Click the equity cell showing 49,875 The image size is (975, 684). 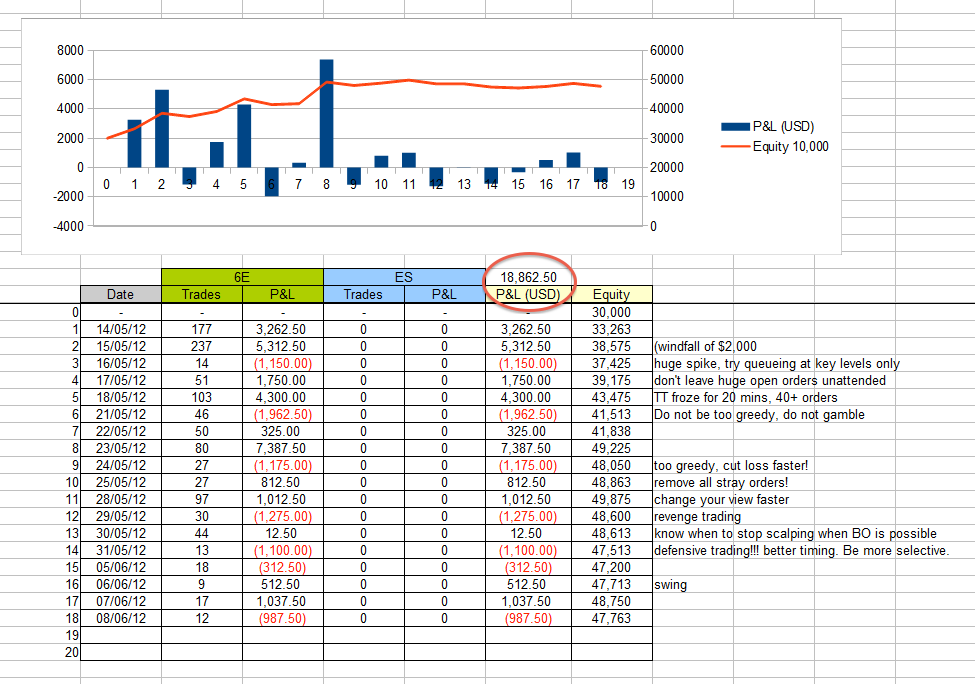click(611, 499)
